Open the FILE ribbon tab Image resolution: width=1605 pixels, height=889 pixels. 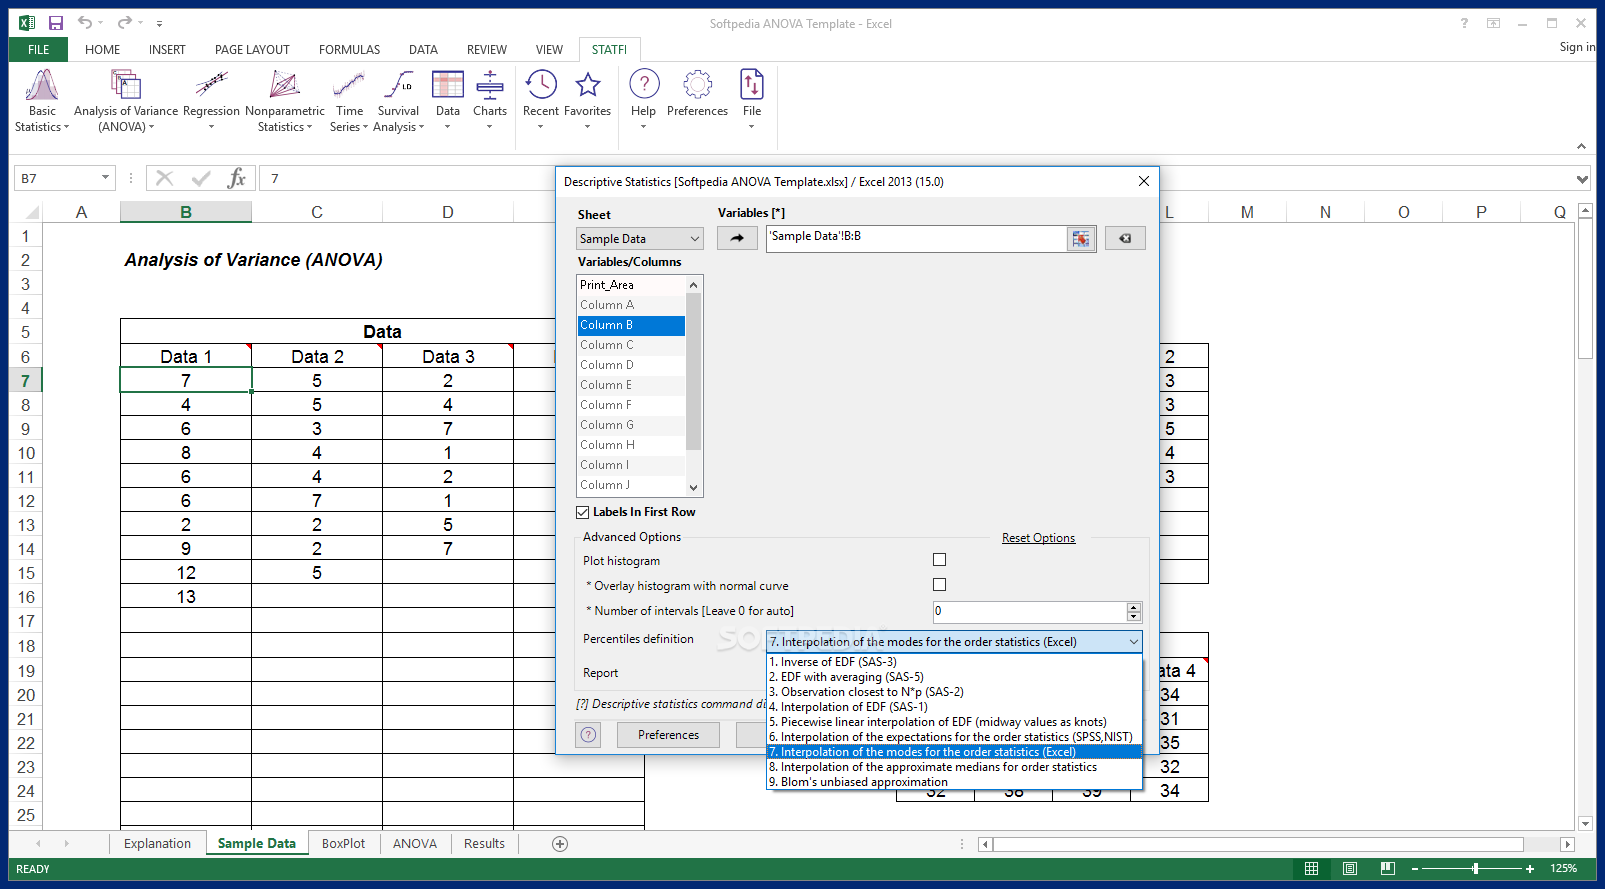tap(38, 49)
